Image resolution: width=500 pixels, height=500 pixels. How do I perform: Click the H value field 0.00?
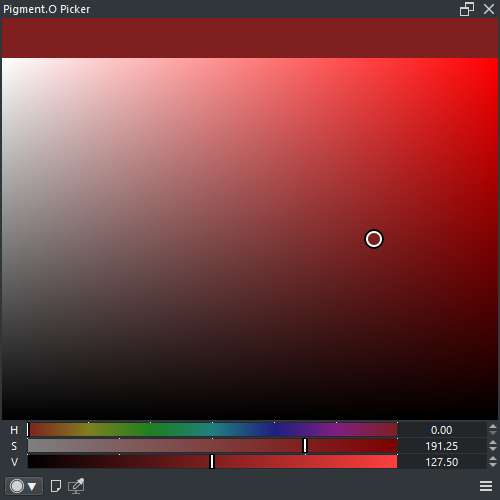pos(442,430)
